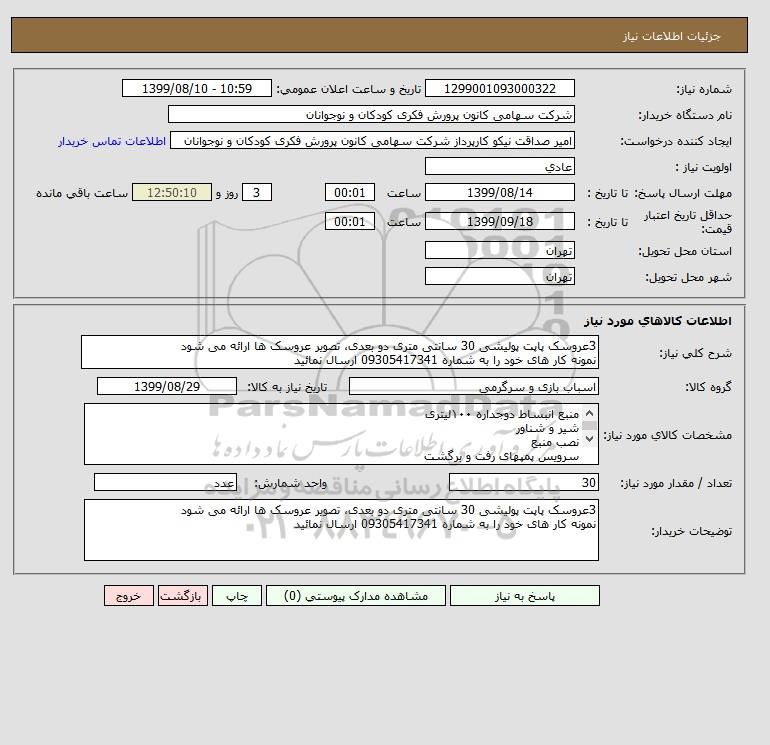Image resolution: width=770 pixels, height=745 pixels.
Task: Click the unit of count field عدد
Action: pos(165,482)
